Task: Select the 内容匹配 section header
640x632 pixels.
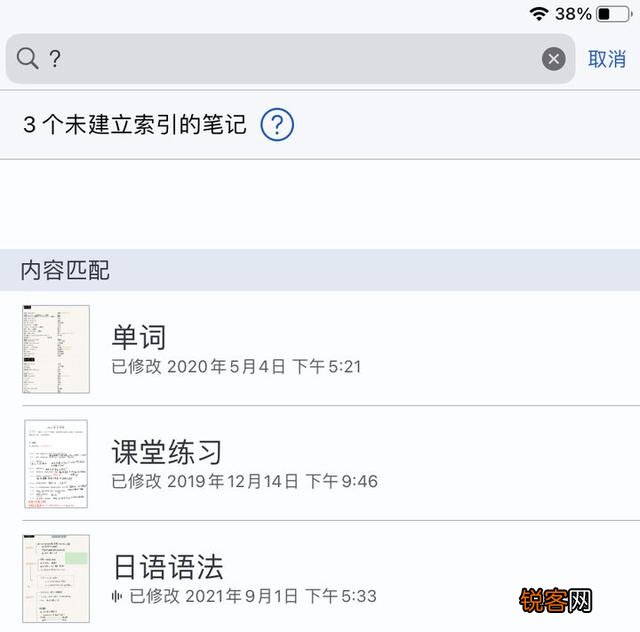Action: coord(320,270)
